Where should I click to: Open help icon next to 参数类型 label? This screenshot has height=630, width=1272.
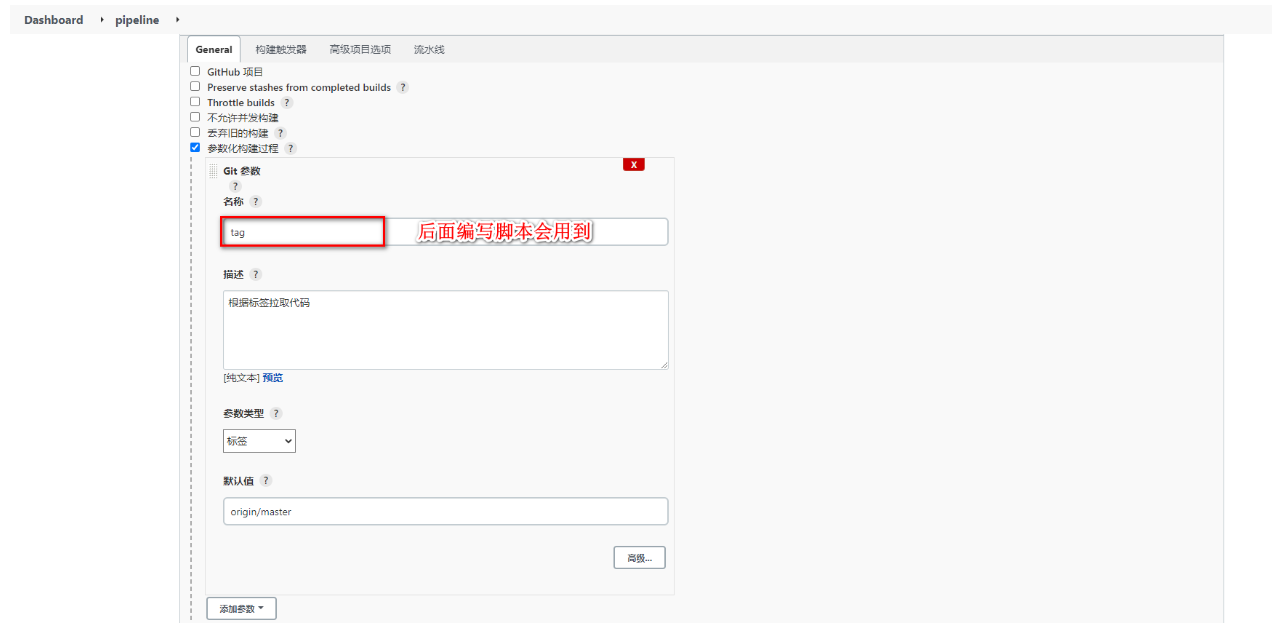point(276,413)
